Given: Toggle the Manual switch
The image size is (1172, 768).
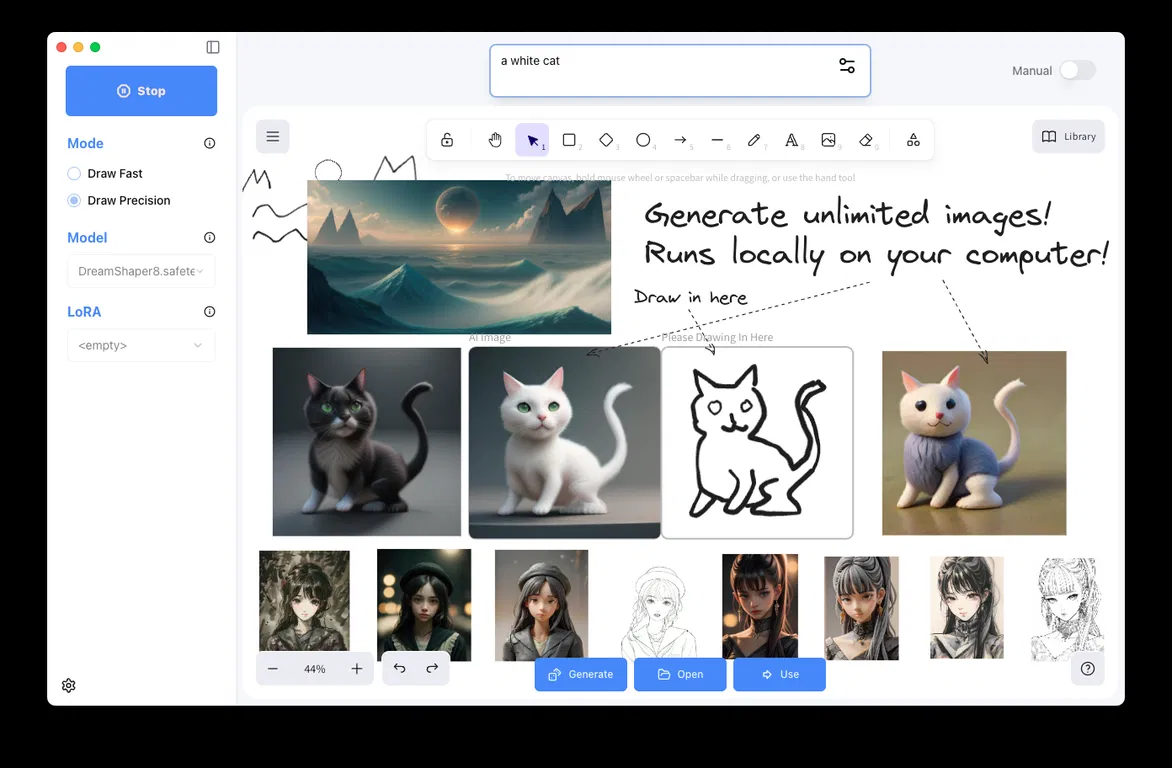Looking at the screenshot, I should point(1077,70).
